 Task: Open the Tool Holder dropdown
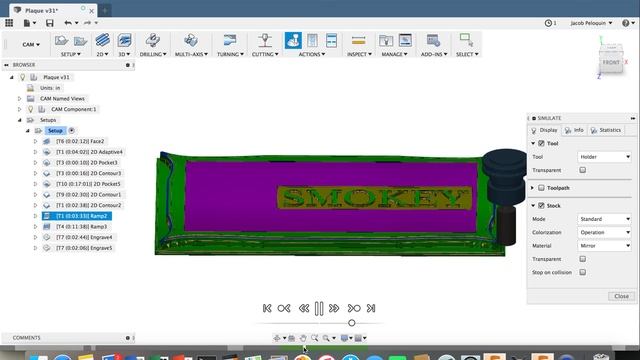pyautogui.click(x=604, y=157)
